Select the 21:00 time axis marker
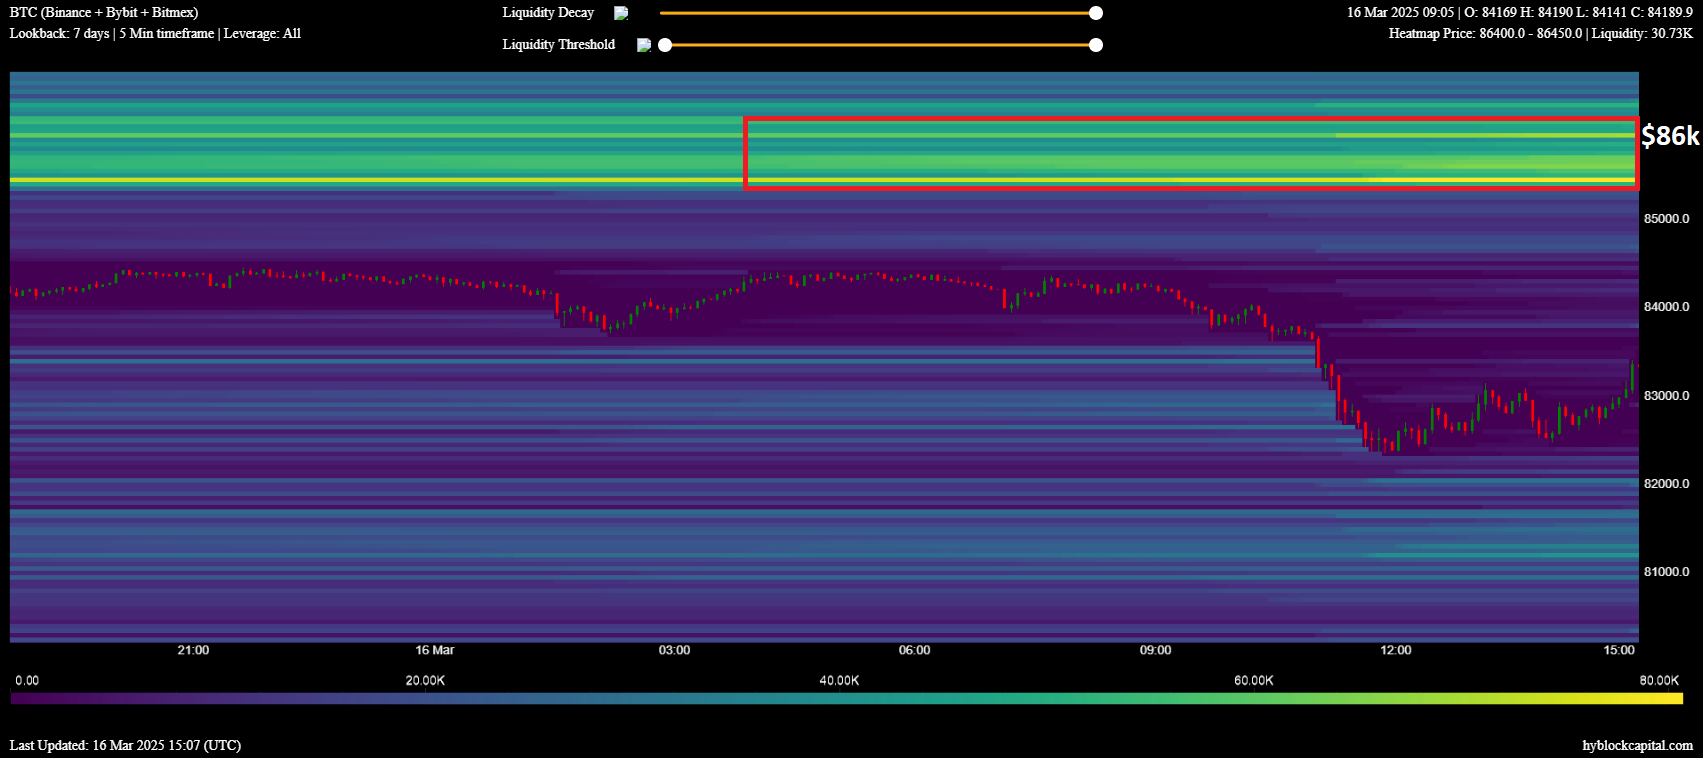Viewport: 1703px width, 758px height. [193, 650]
